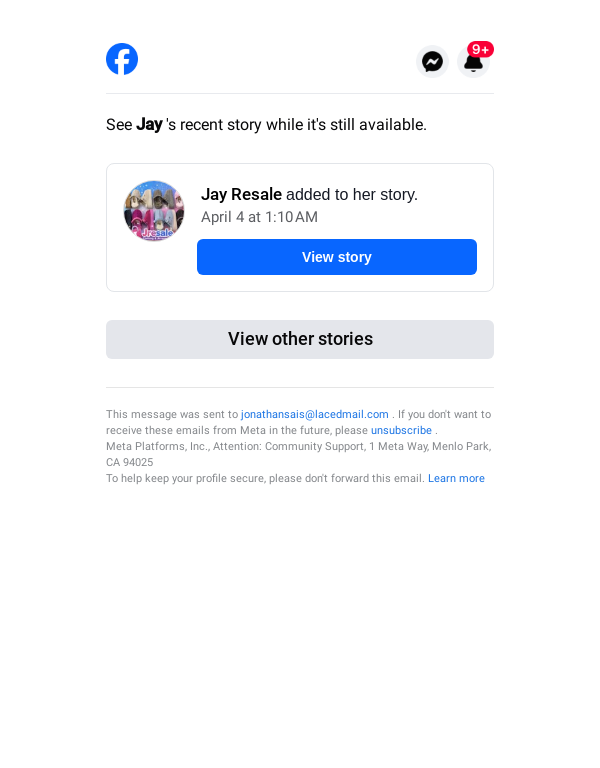
Task: Click the Facebook logo
Action: coord(122,59)
